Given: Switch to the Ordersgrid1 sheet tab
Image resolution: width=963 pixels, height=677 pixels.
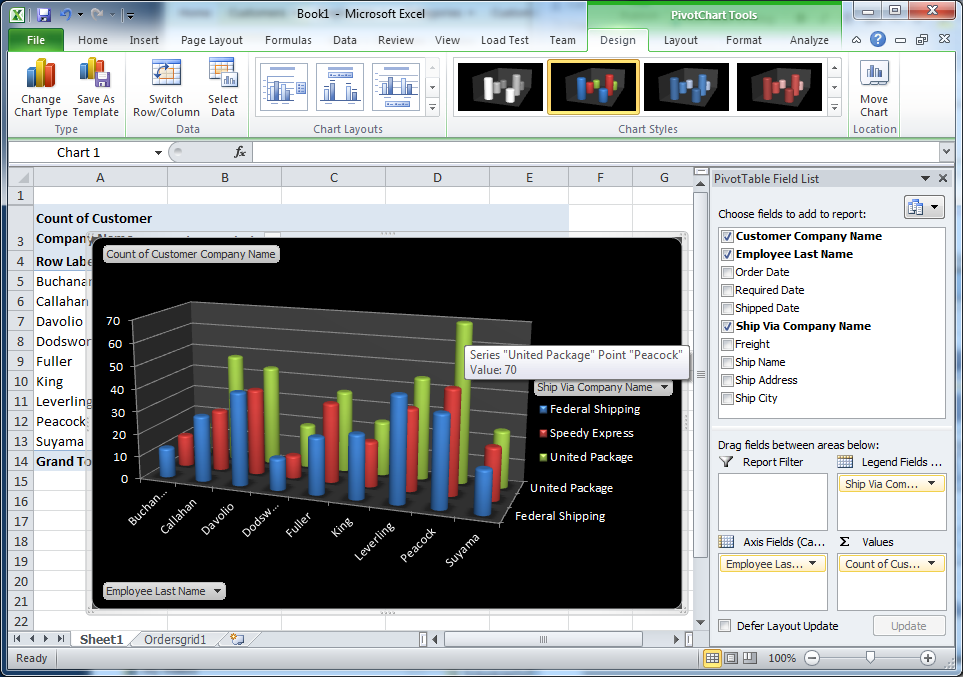Looking at the screenshot, I should tap(175, 640).
